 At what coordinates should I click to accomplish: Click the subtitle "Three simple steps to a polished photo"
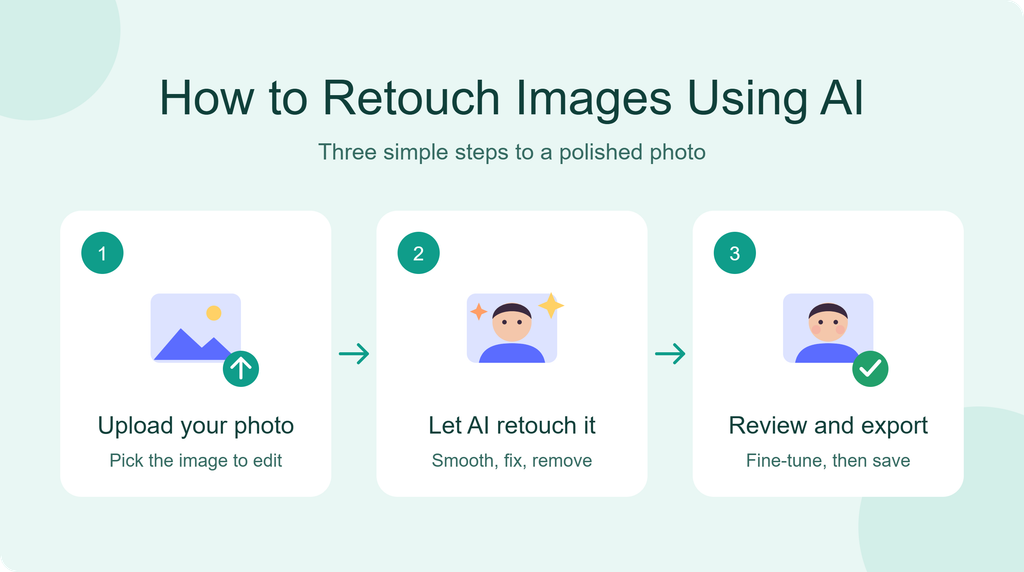[x=512, y=152]
